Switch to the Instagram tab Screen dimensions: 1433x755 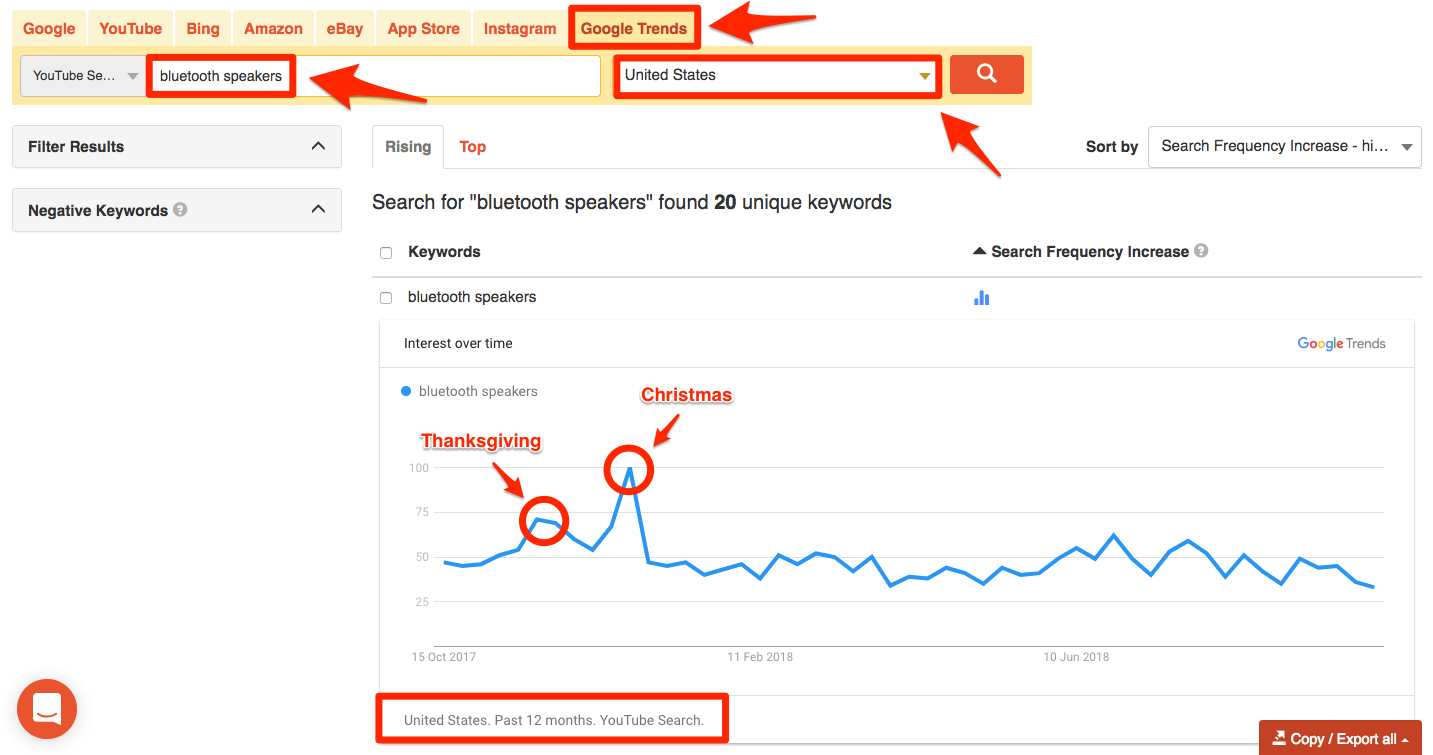[520, 29]
